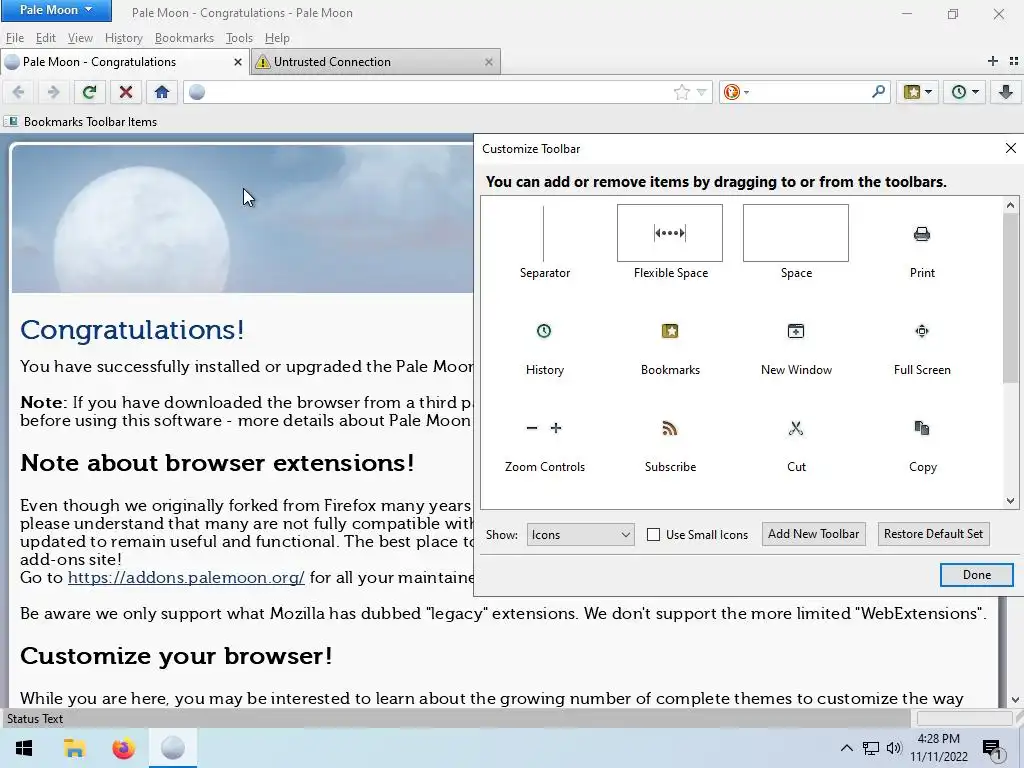Image resolution: width=1024 pixels, height=768 pixels.
Task: Select the Copy item in palette
Action: coord(922,446)
